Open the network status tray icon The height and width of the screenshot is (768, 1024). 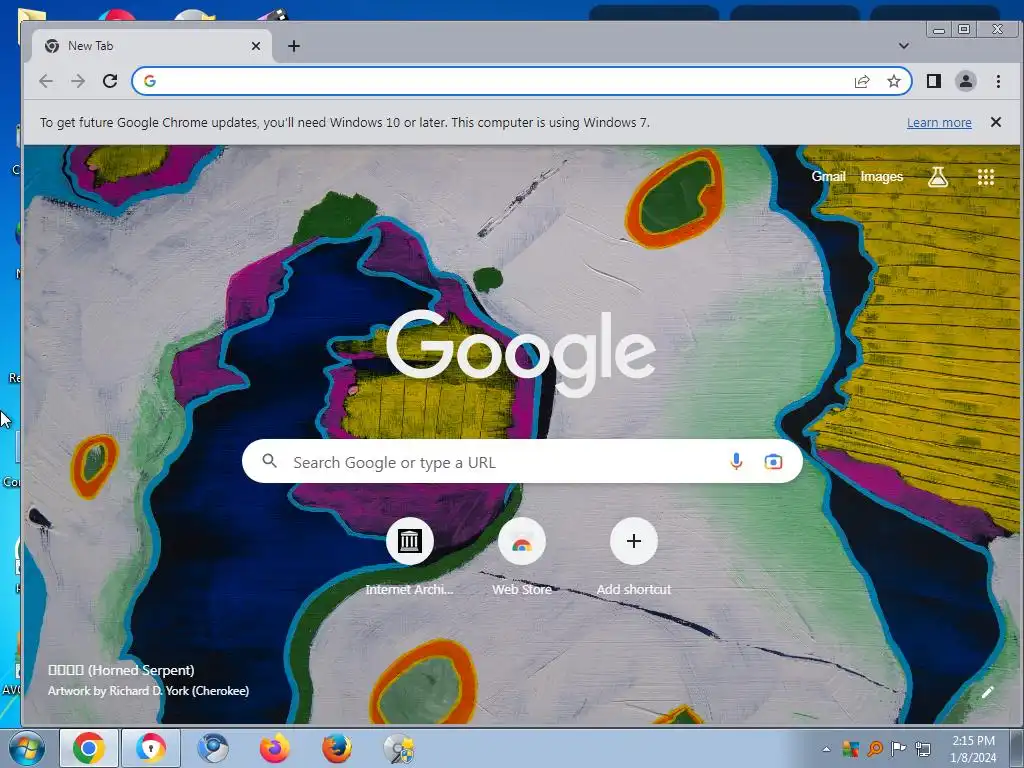[923, 748]
